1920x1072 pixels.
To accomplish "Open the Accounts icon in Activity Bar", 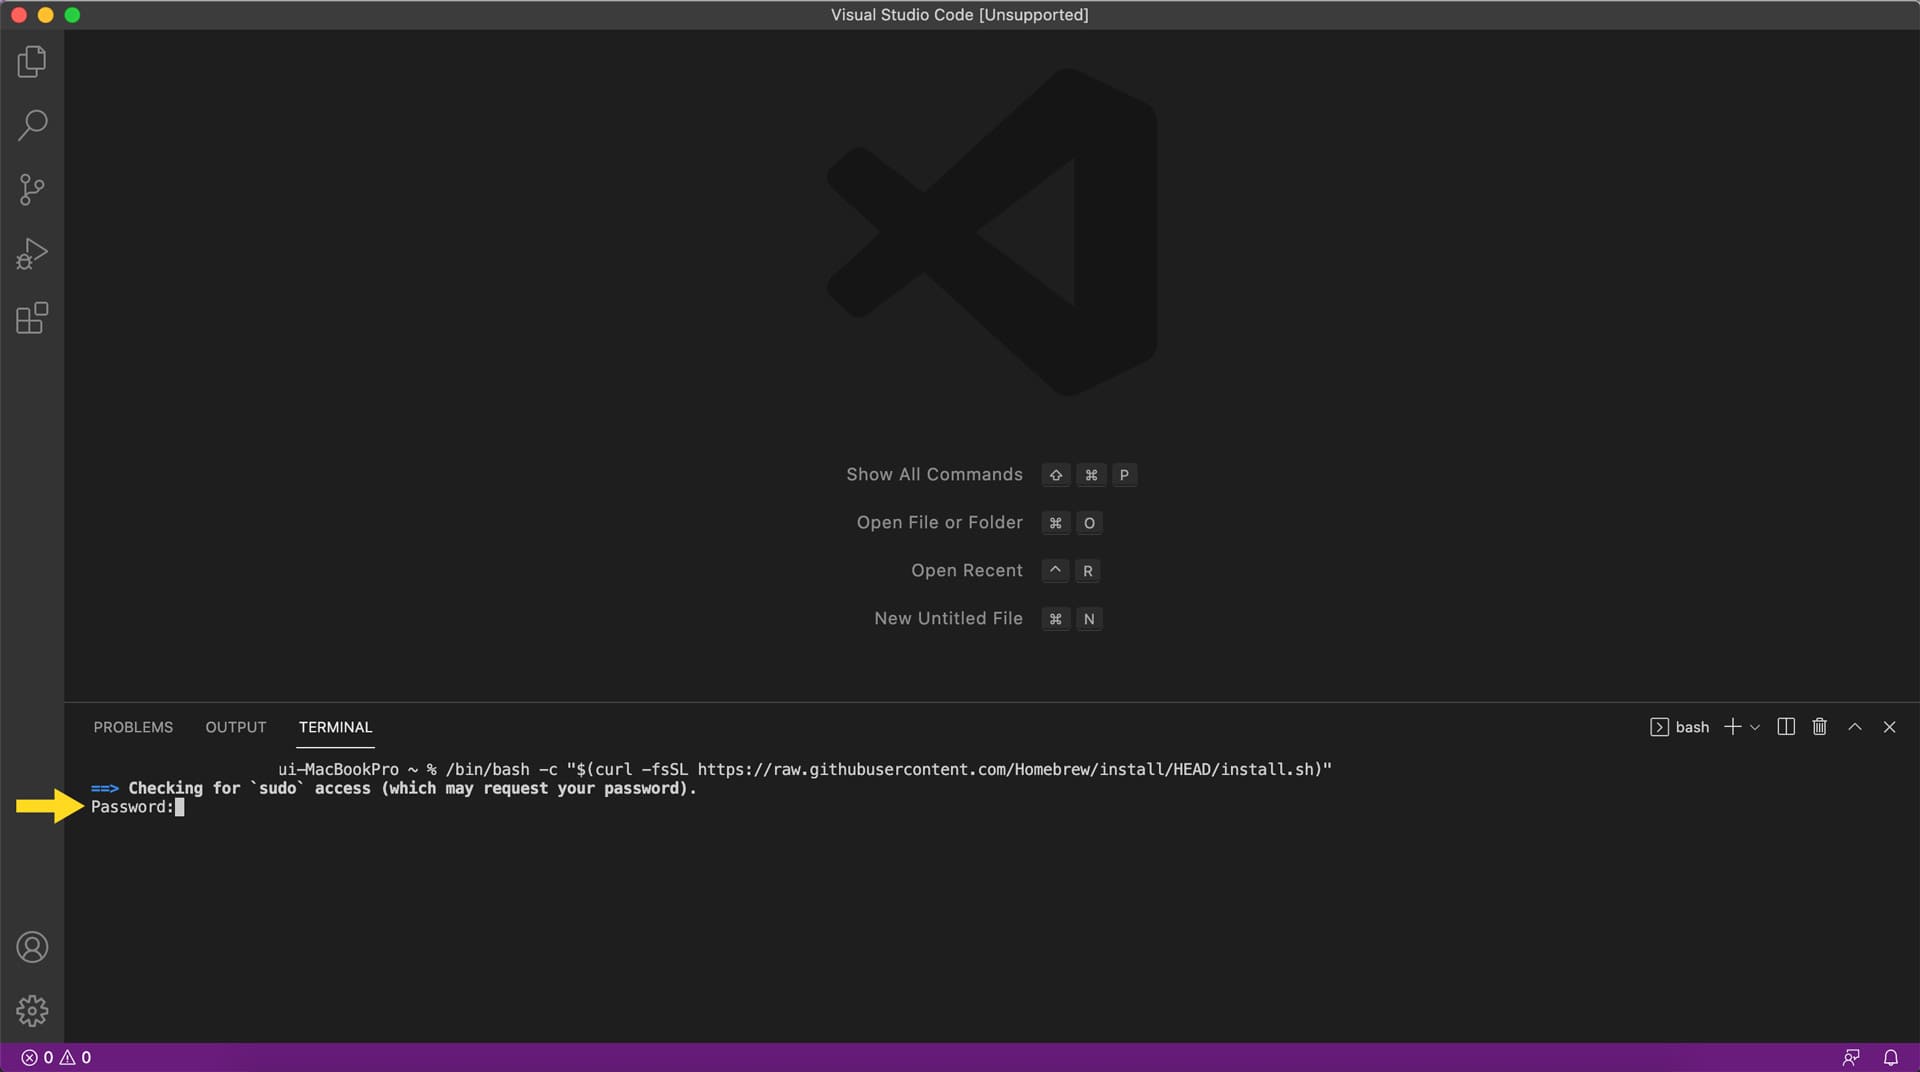I will [33, 947].
